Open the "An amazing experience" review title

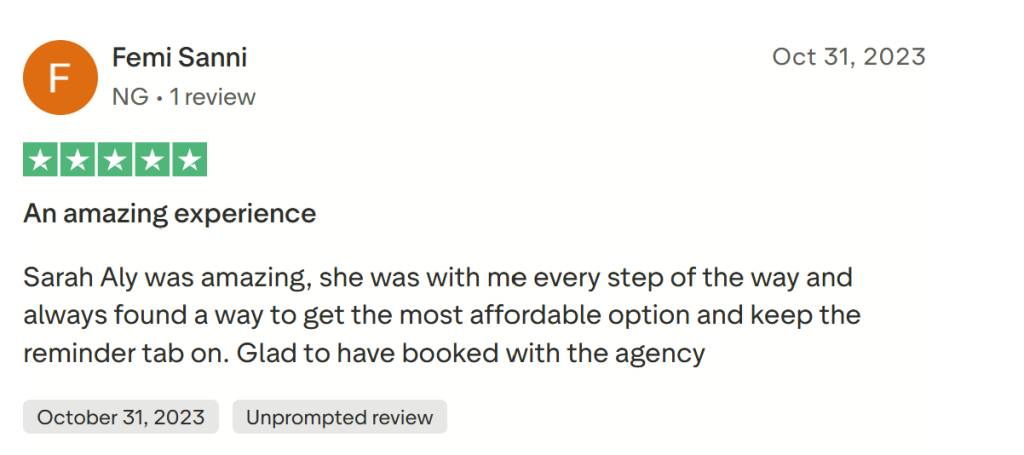point(169,213)
